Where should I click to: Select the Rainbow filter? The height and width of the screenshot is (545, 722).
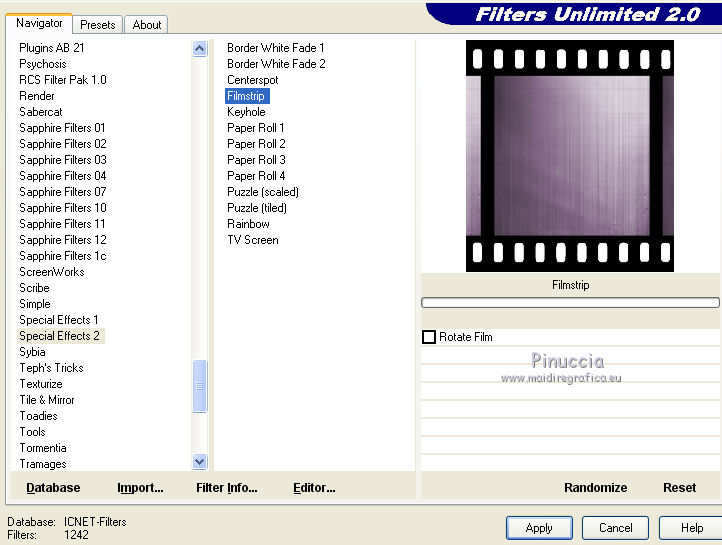248,224
